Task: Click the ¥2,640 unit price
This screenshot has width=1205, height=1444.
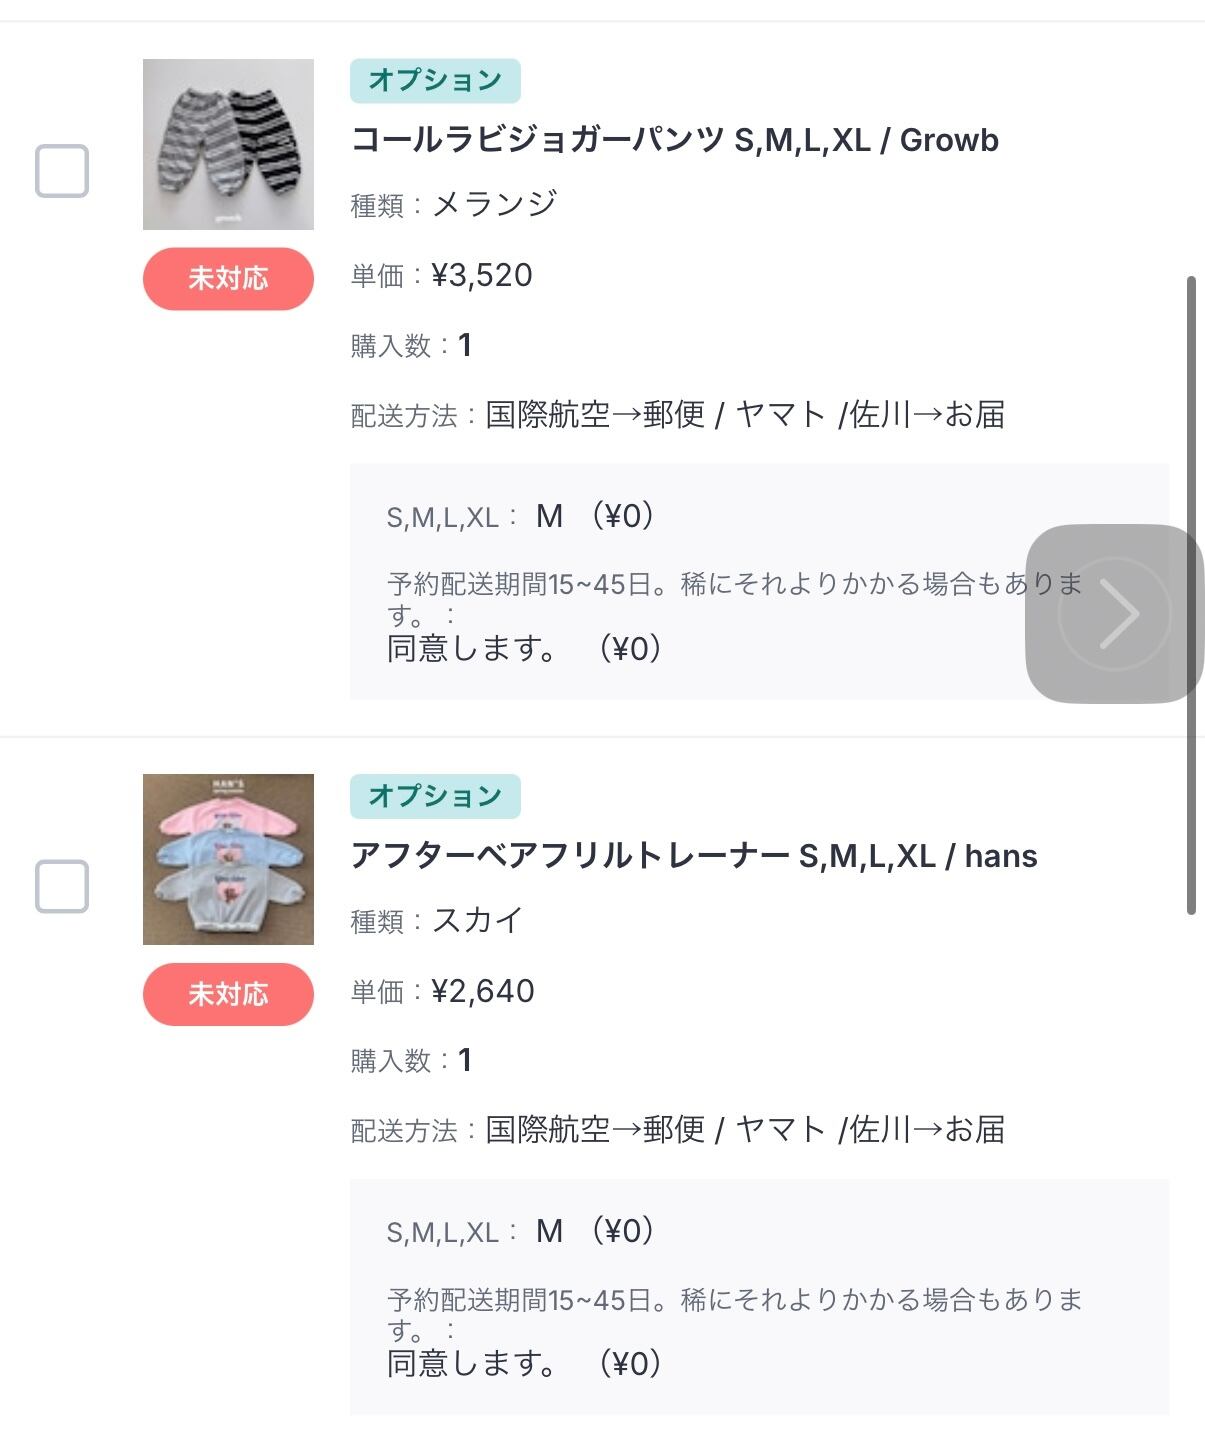Action: [483, 991]
